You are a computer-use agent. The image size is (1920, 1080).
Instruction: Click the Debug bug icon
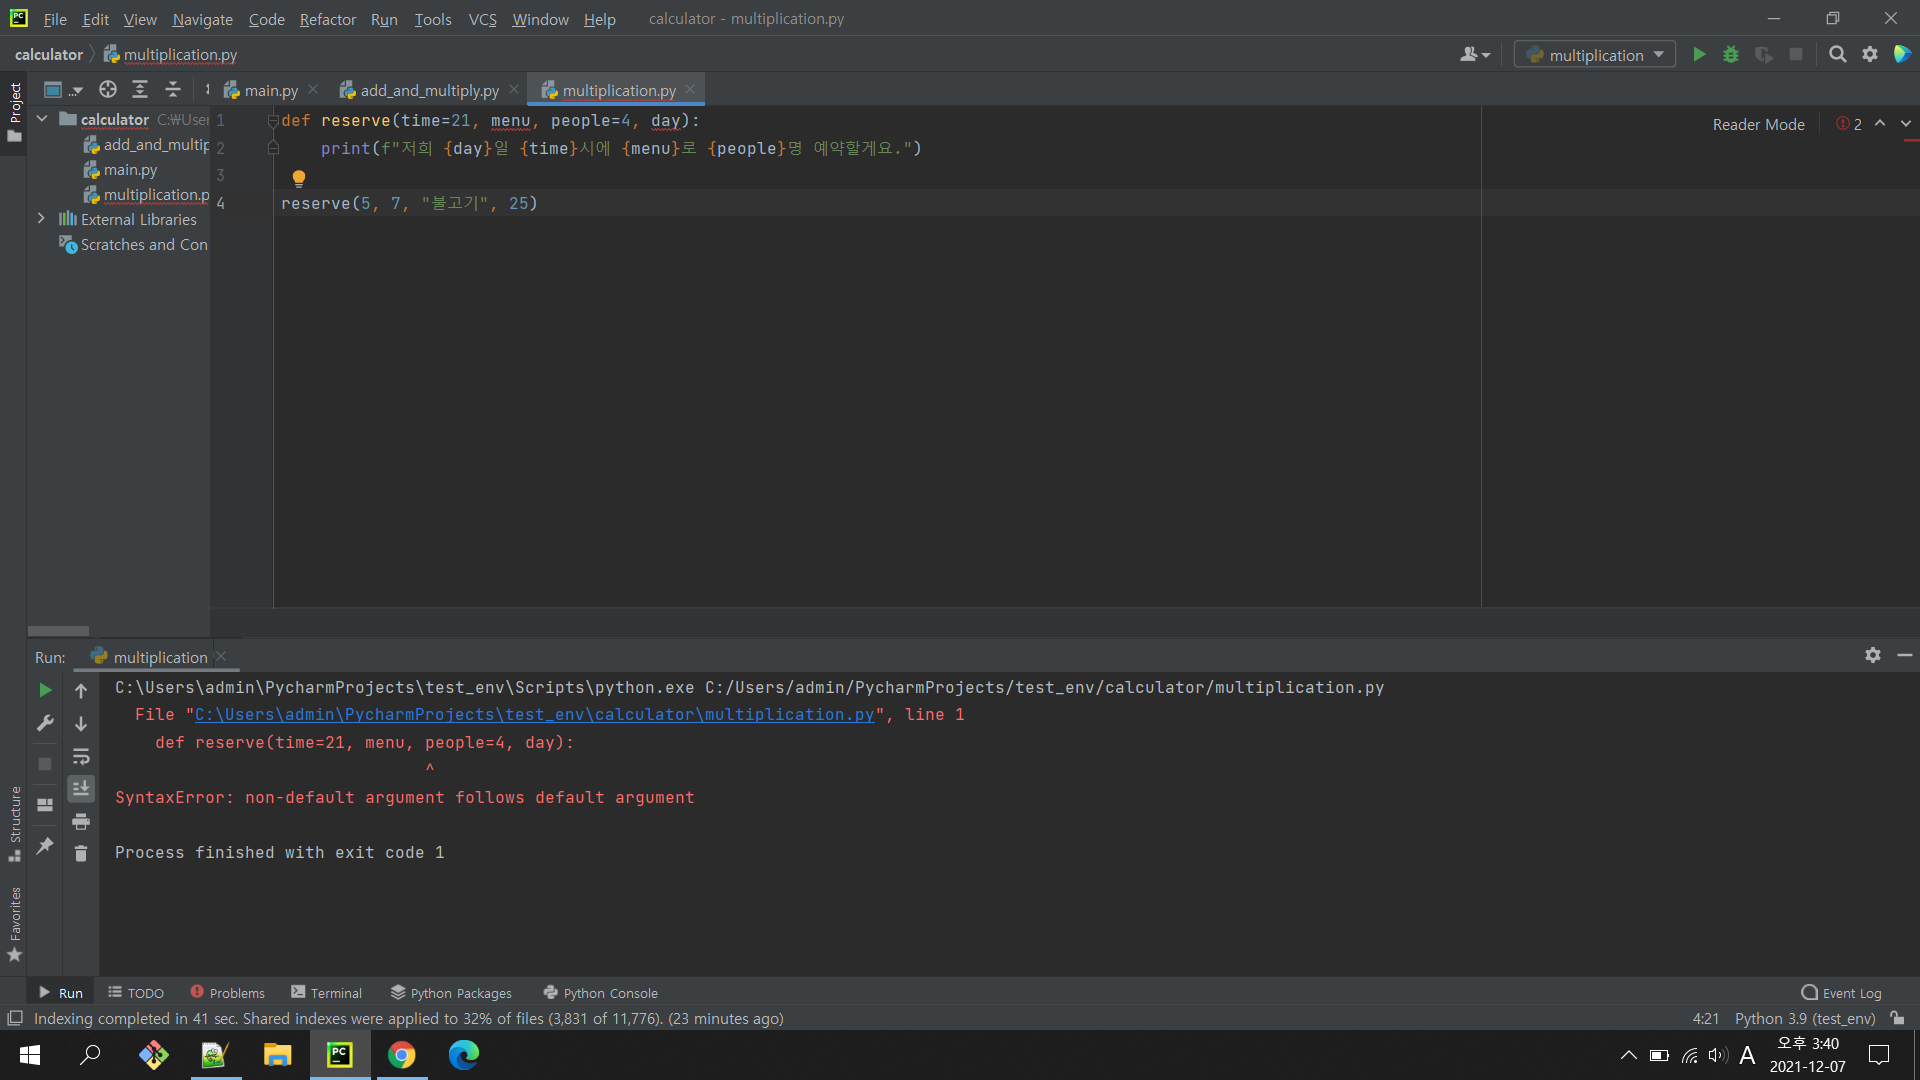[1731, 55]
